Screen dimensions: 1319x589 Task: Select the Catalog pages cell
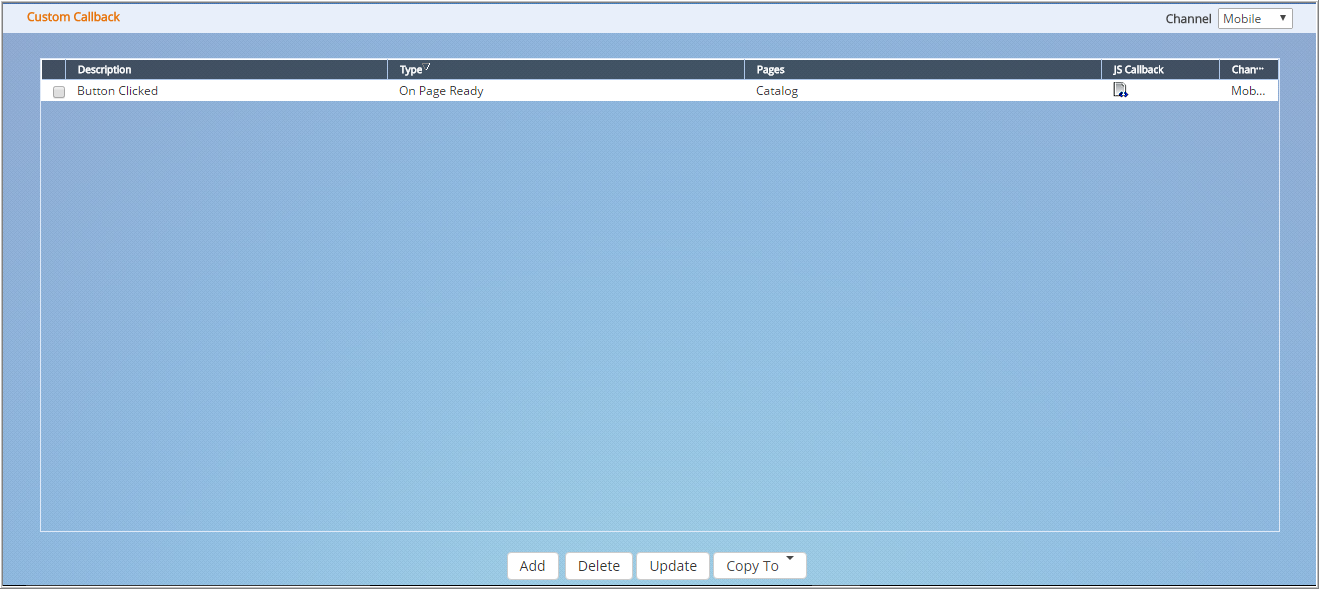tap(923, 91)
